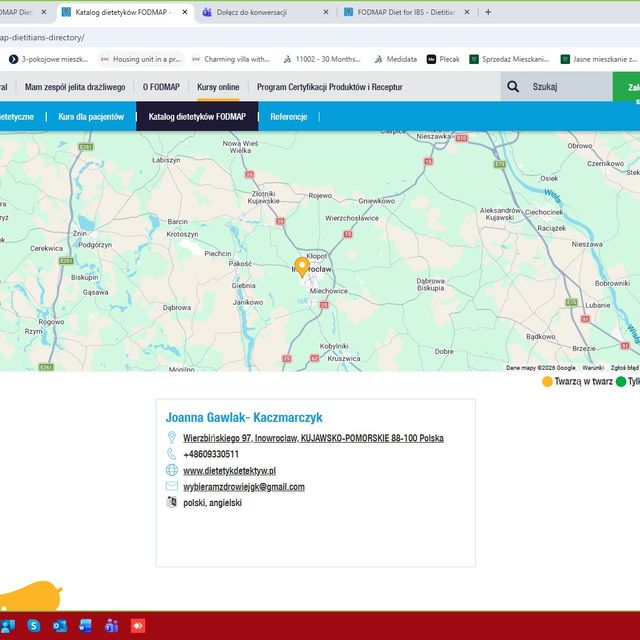The height and width of the screenshot is (640, 640).
Task: Open the Medidata bookmark
Action: point(396,59)
